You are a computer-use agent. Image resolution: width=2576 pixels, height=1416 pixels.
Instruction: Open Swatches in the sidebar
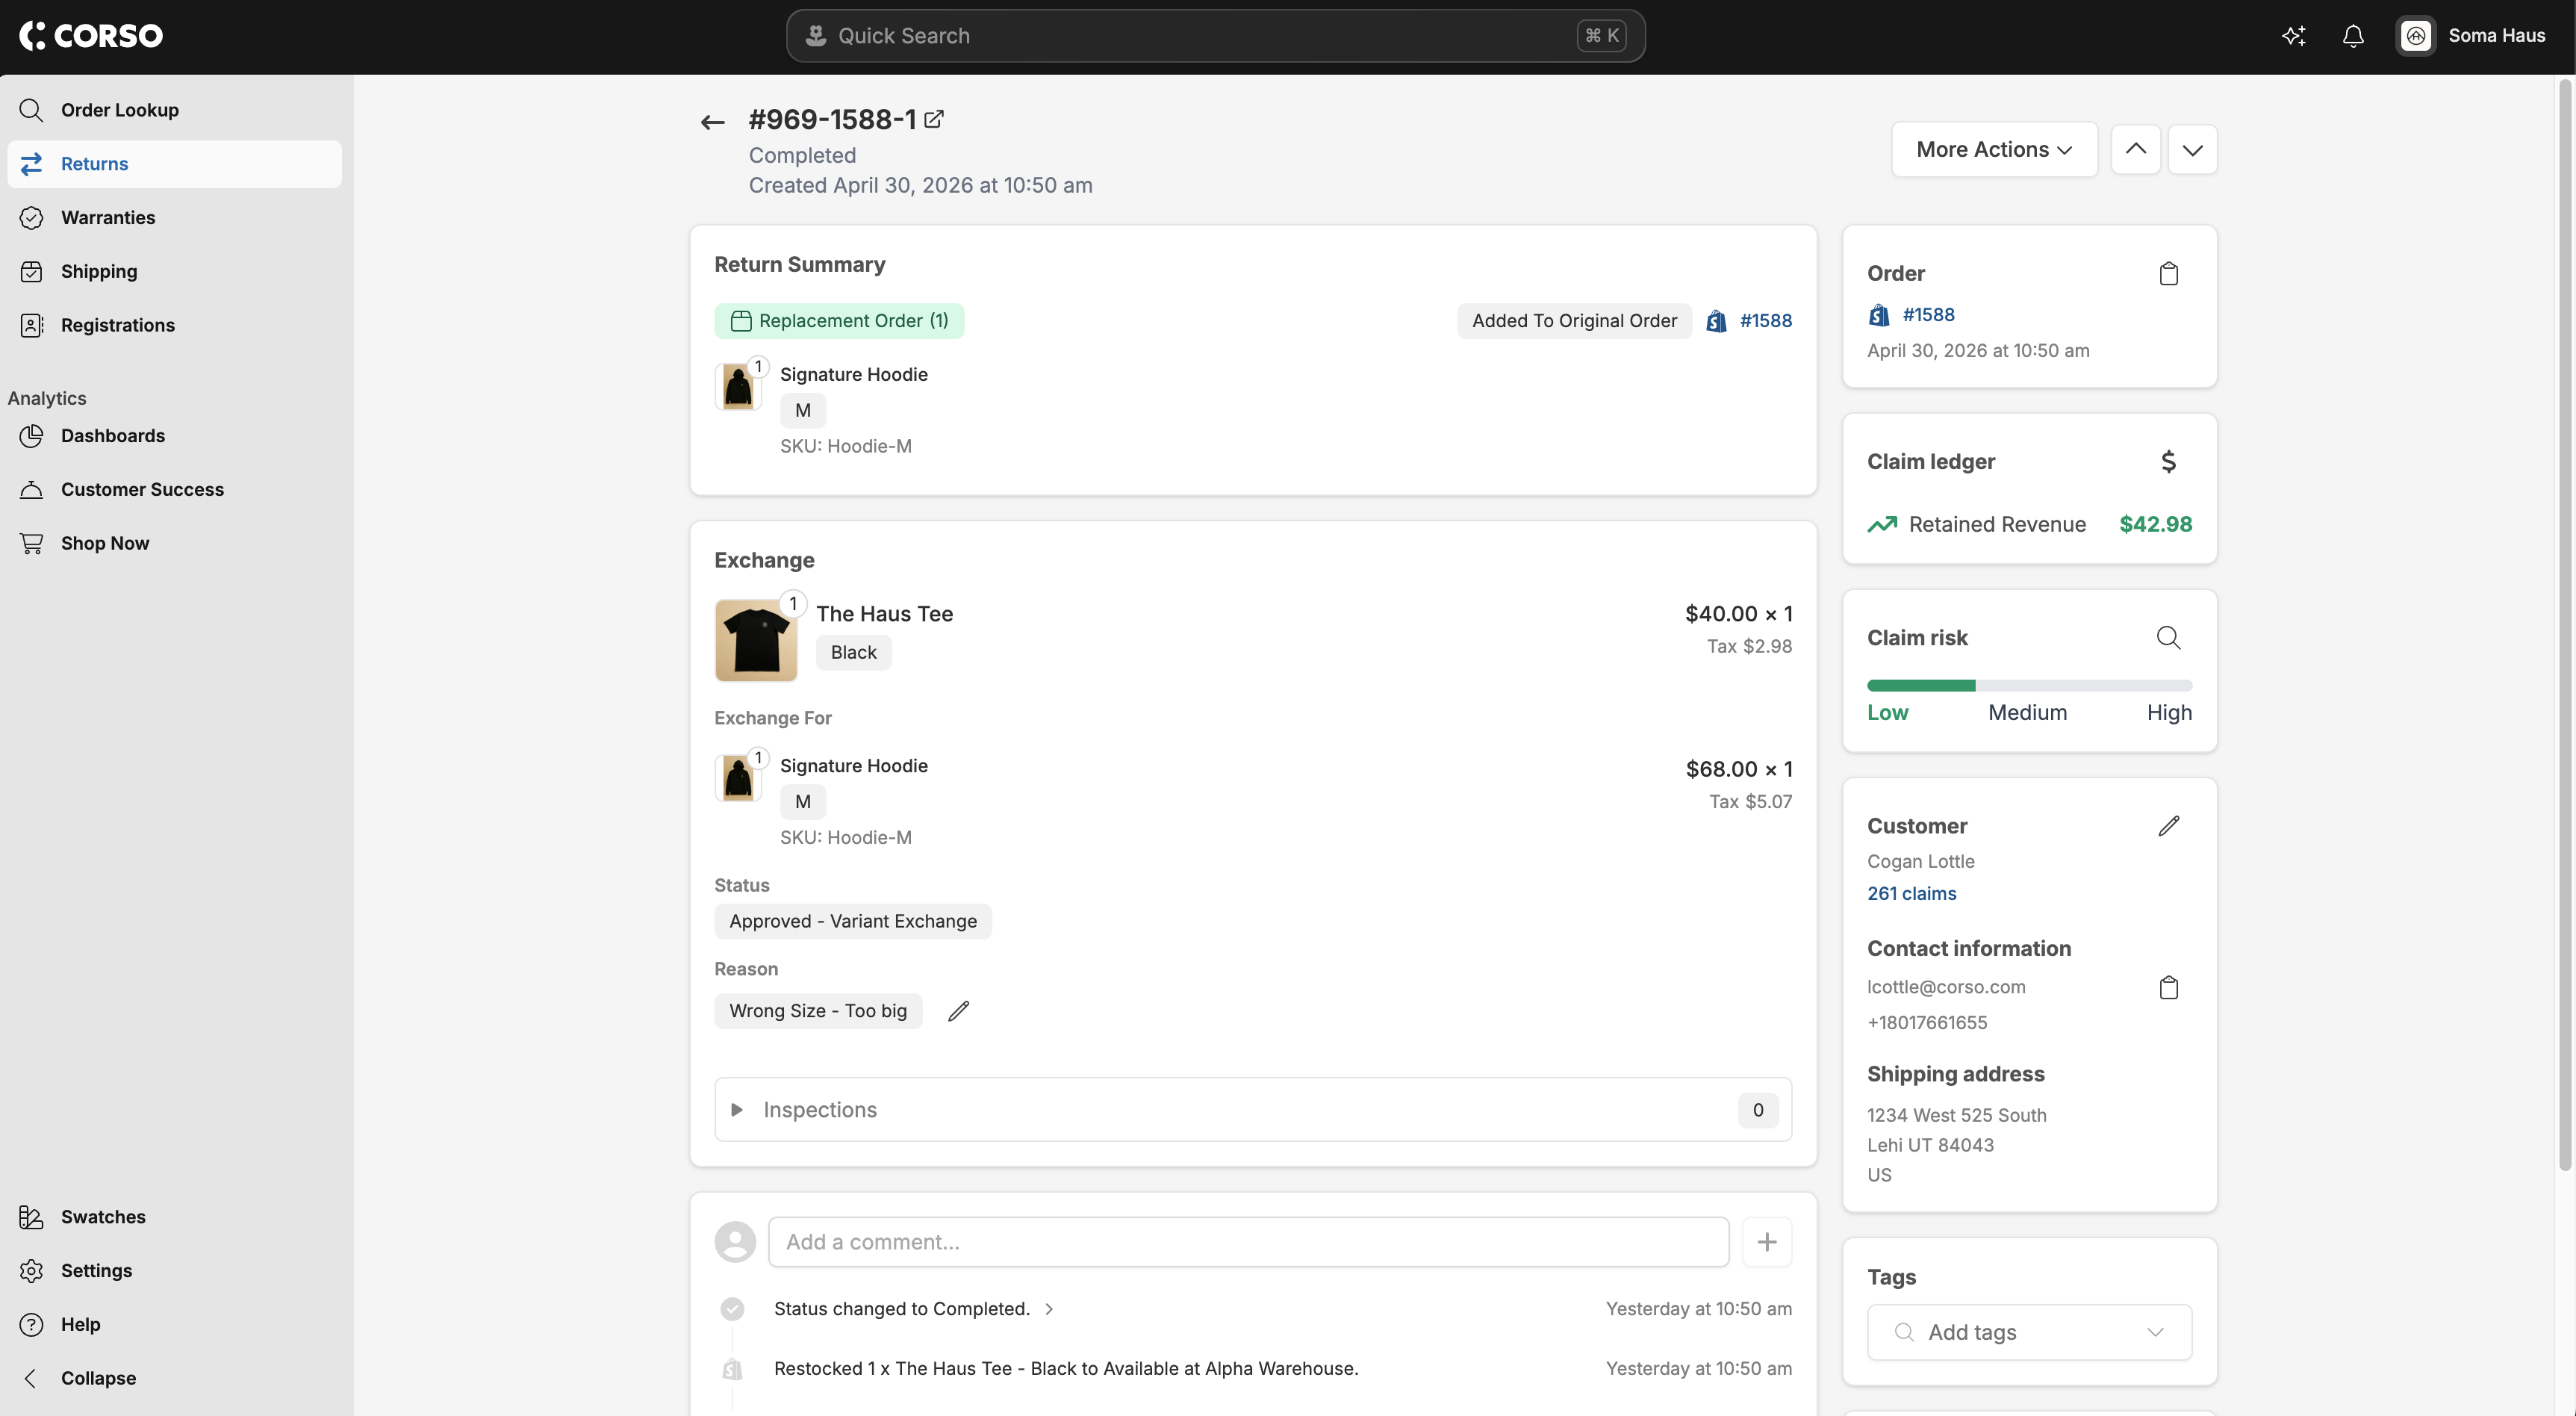tap(174, 1217)
